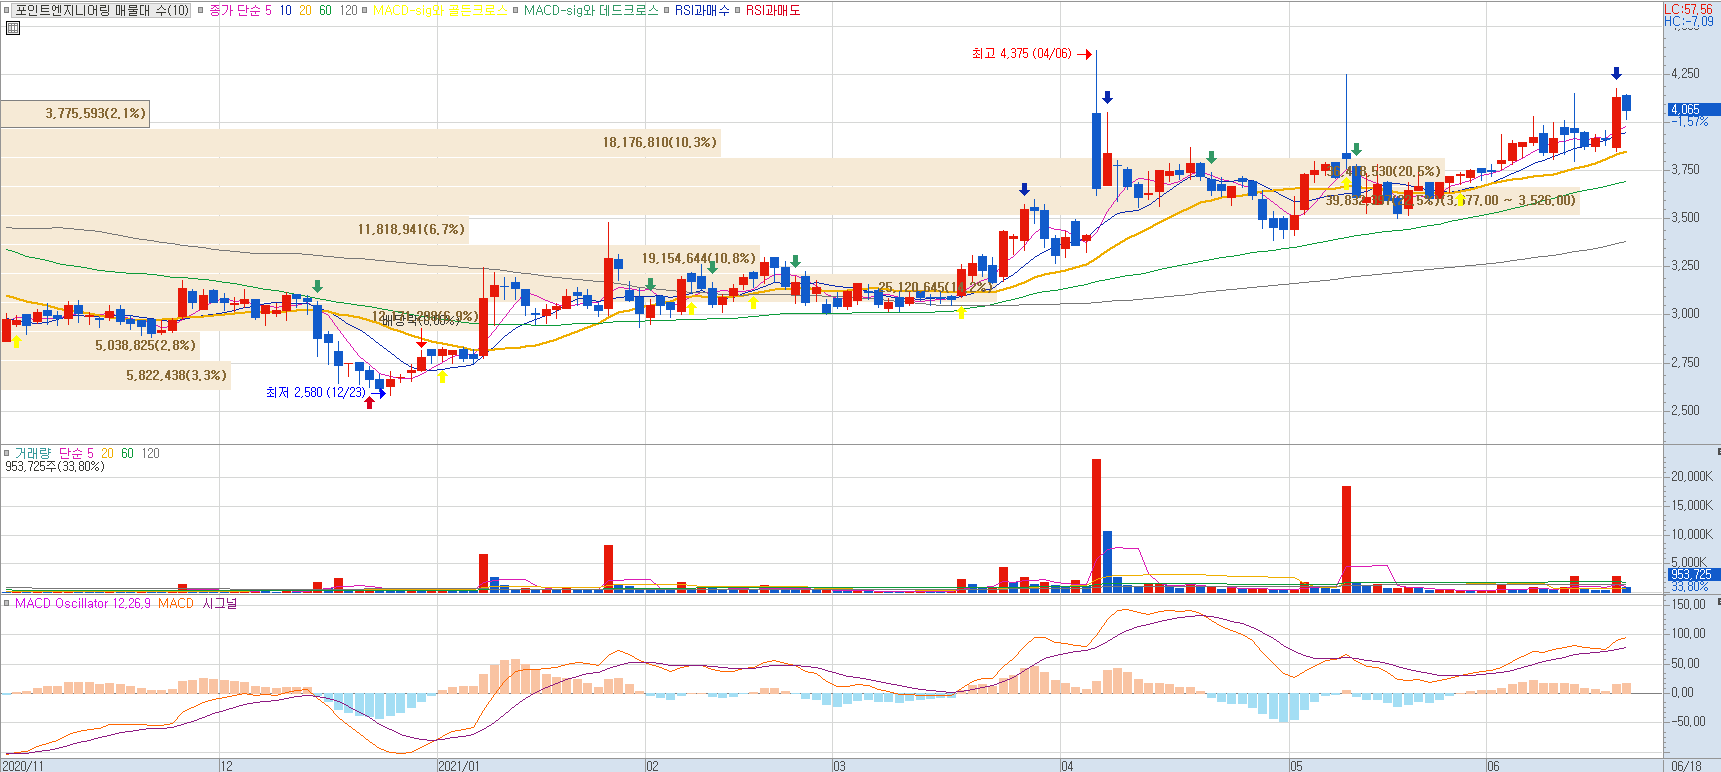Viewport: 1721px width, 772px height.
Task: Click the current price tag 4,065
Action: pyautogui.click(x=1692, y=109)
